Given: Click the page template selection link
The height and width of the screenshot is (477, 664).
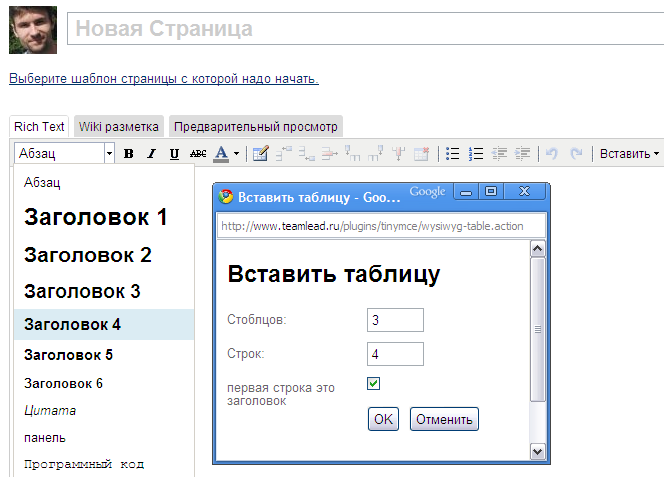Looking at the screenshot, I should [164, 78].
